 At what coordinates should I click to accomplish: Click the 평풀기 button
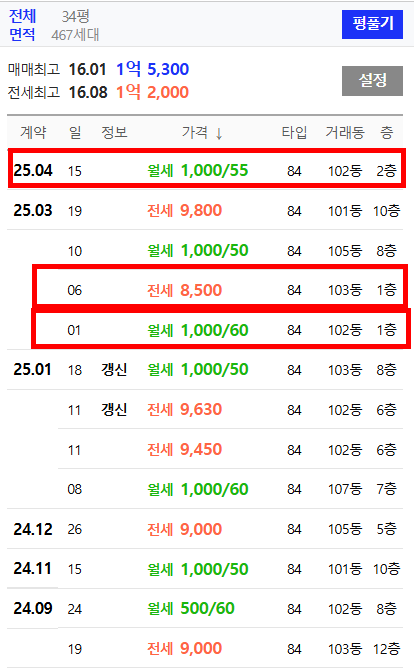coord(372,24)
